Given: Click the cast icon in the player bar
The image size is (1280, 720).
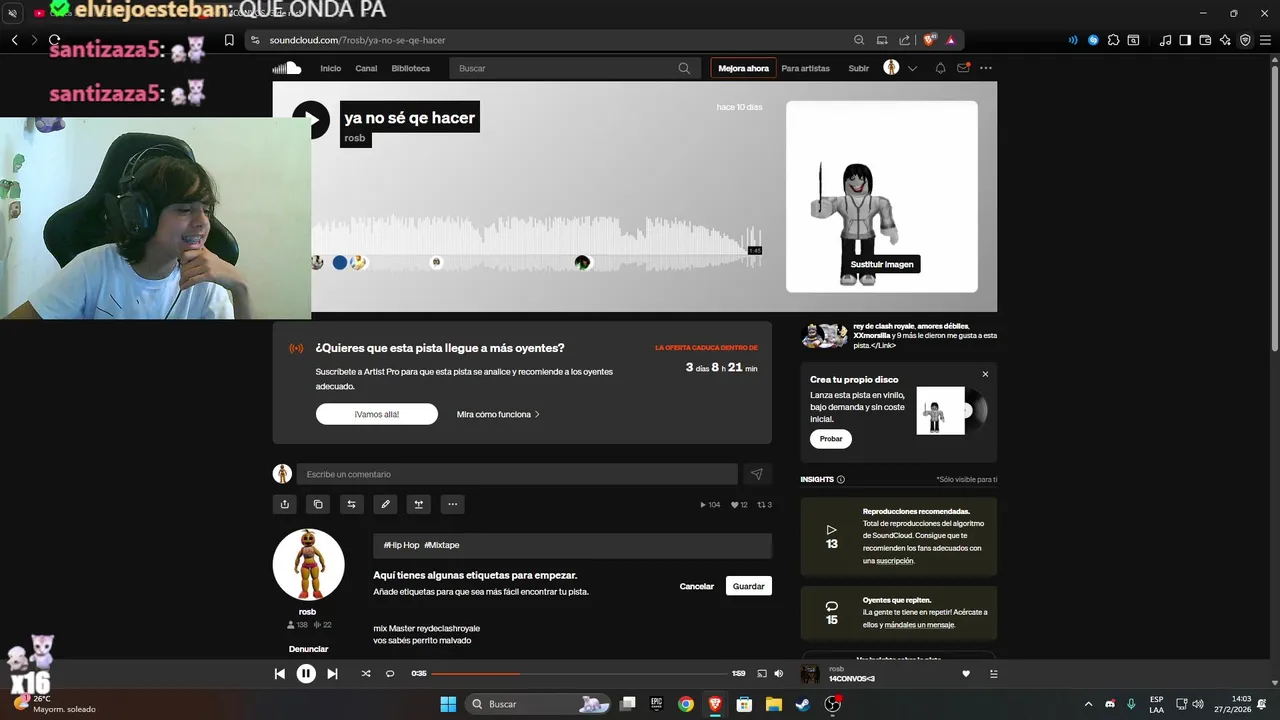Looking at the screenshot, I should pos(761,674).
